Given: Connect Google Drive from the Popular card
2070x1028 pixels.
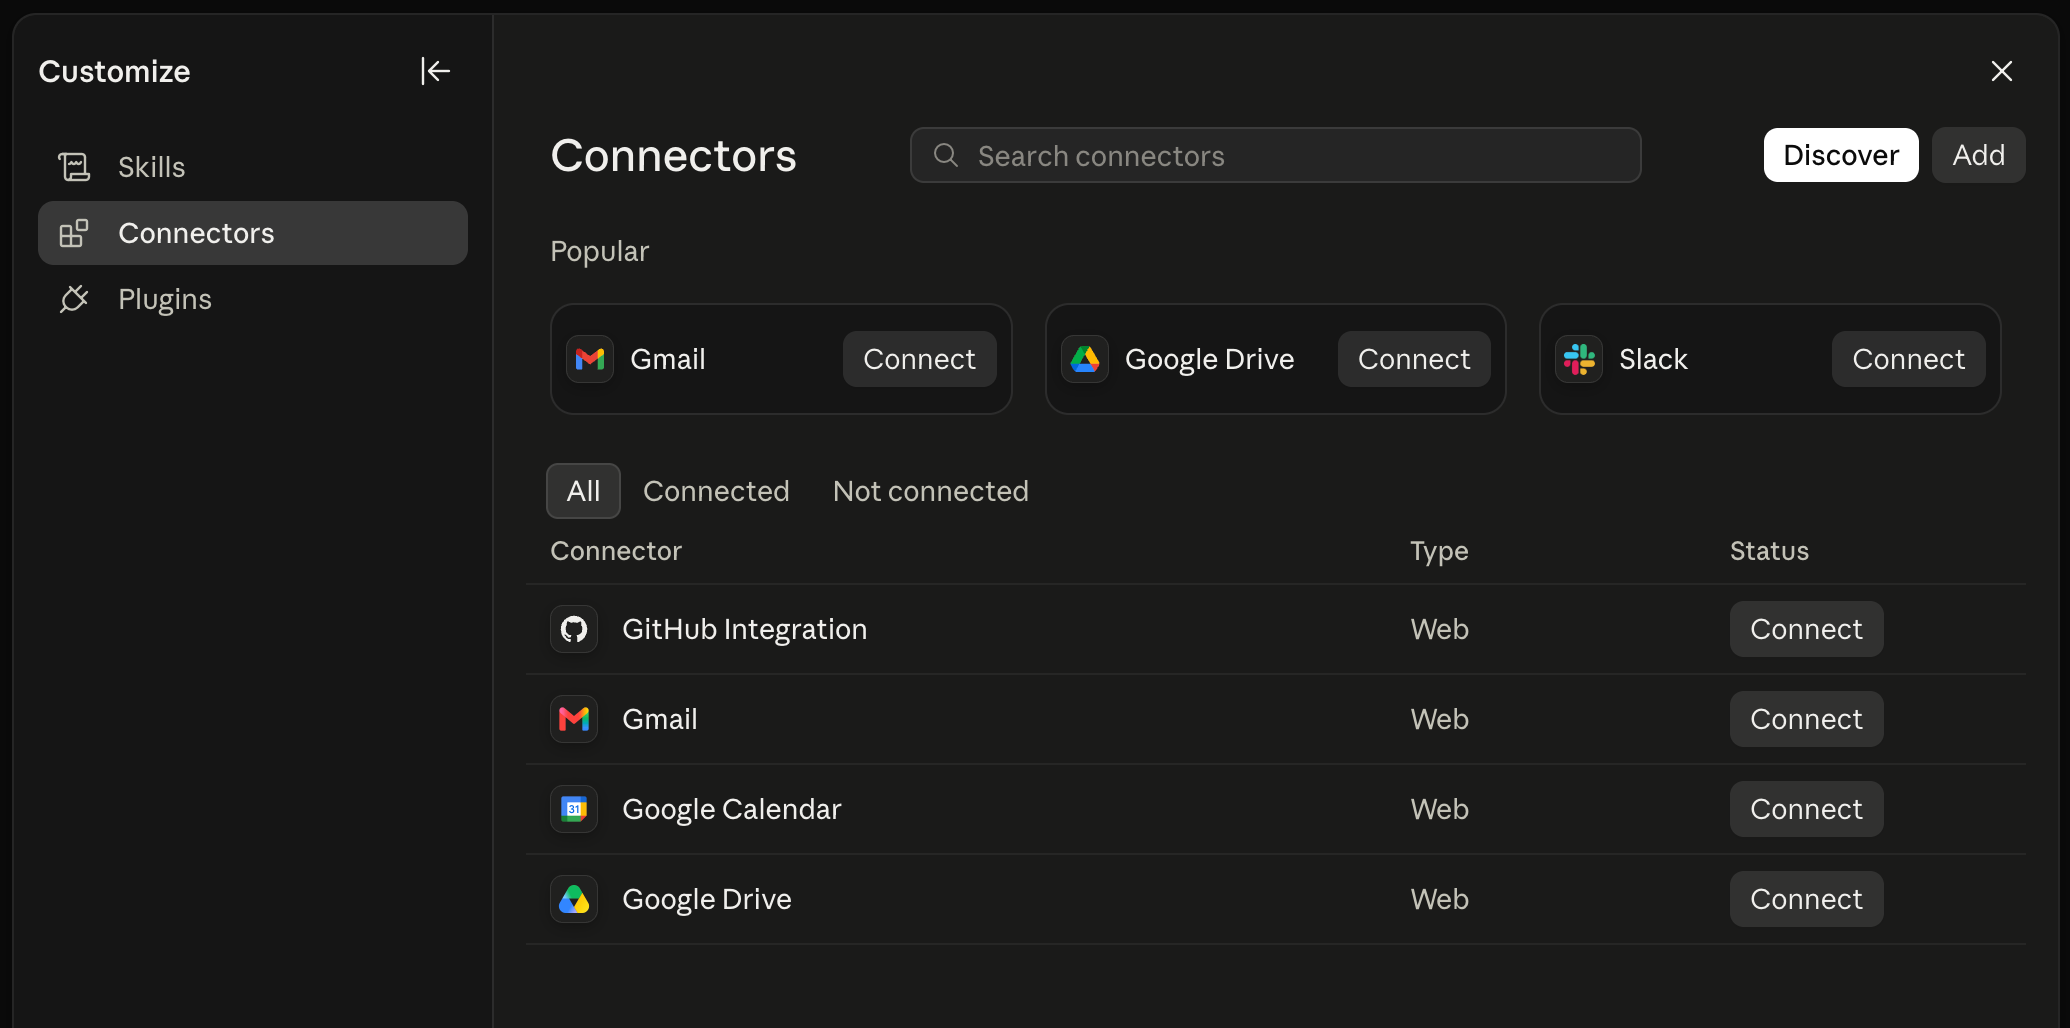Looking at the screenshot, I should (1414, 359).
